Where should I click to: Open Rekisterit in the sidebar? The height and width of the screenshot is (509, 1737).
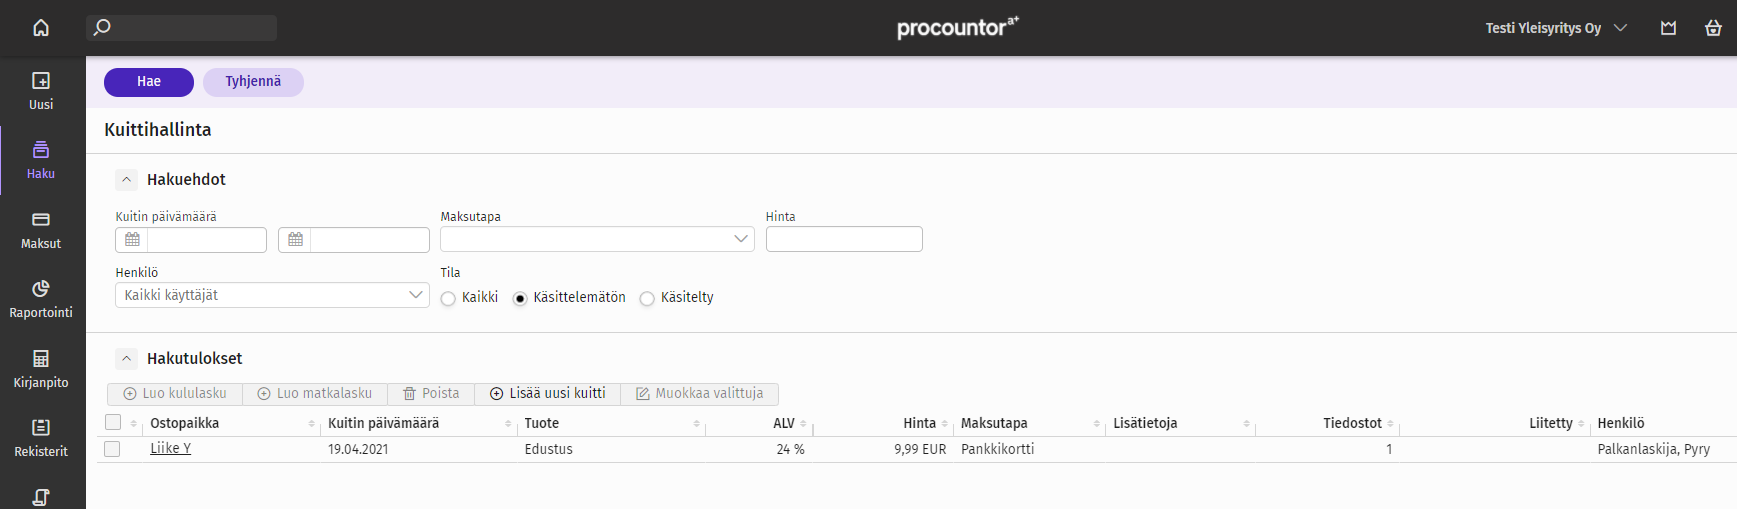pos(41,438)
